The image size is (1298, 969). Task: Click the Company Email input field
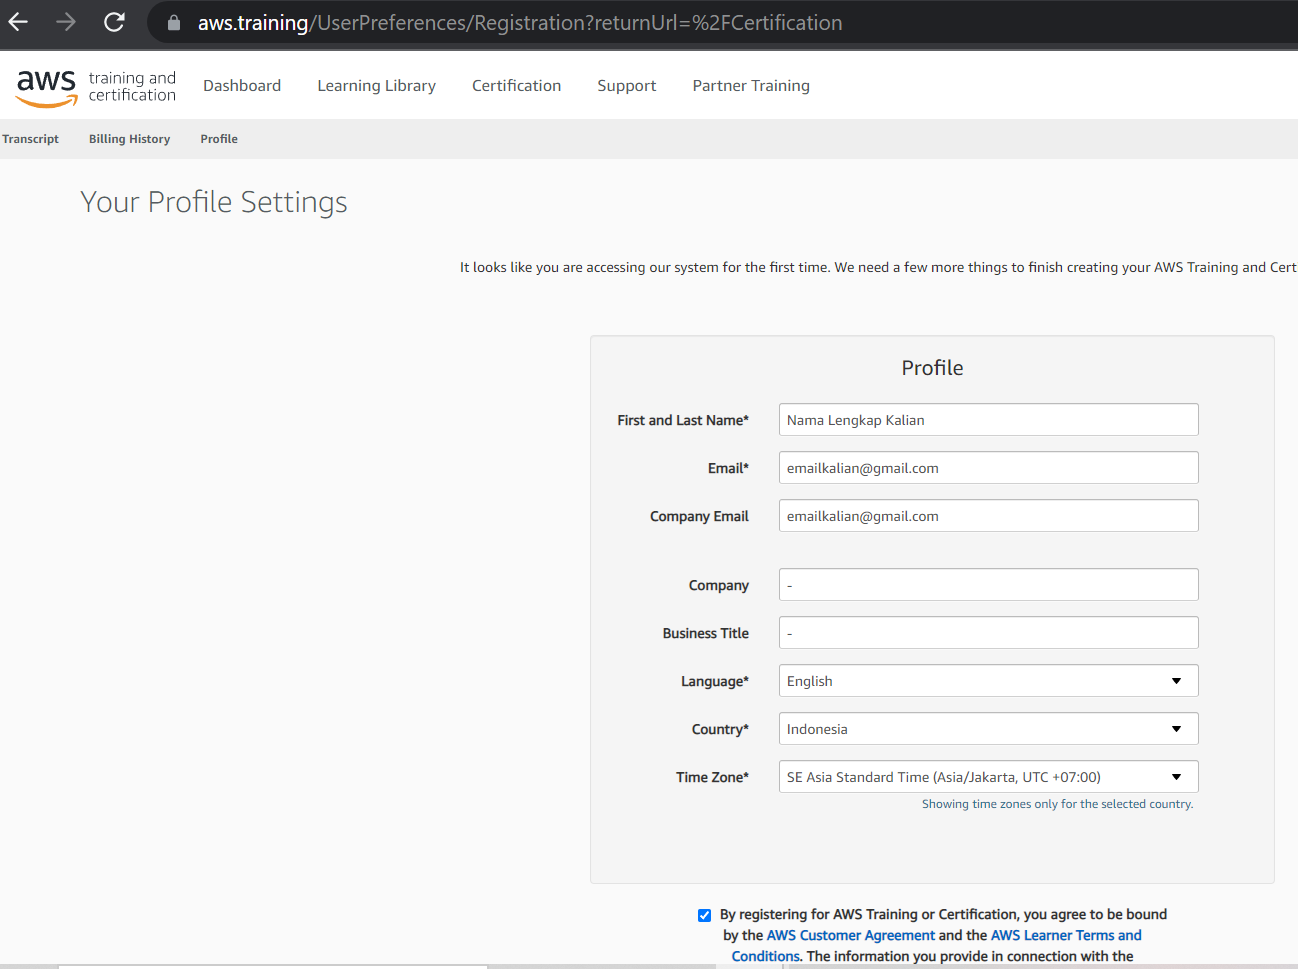(988, 516)
